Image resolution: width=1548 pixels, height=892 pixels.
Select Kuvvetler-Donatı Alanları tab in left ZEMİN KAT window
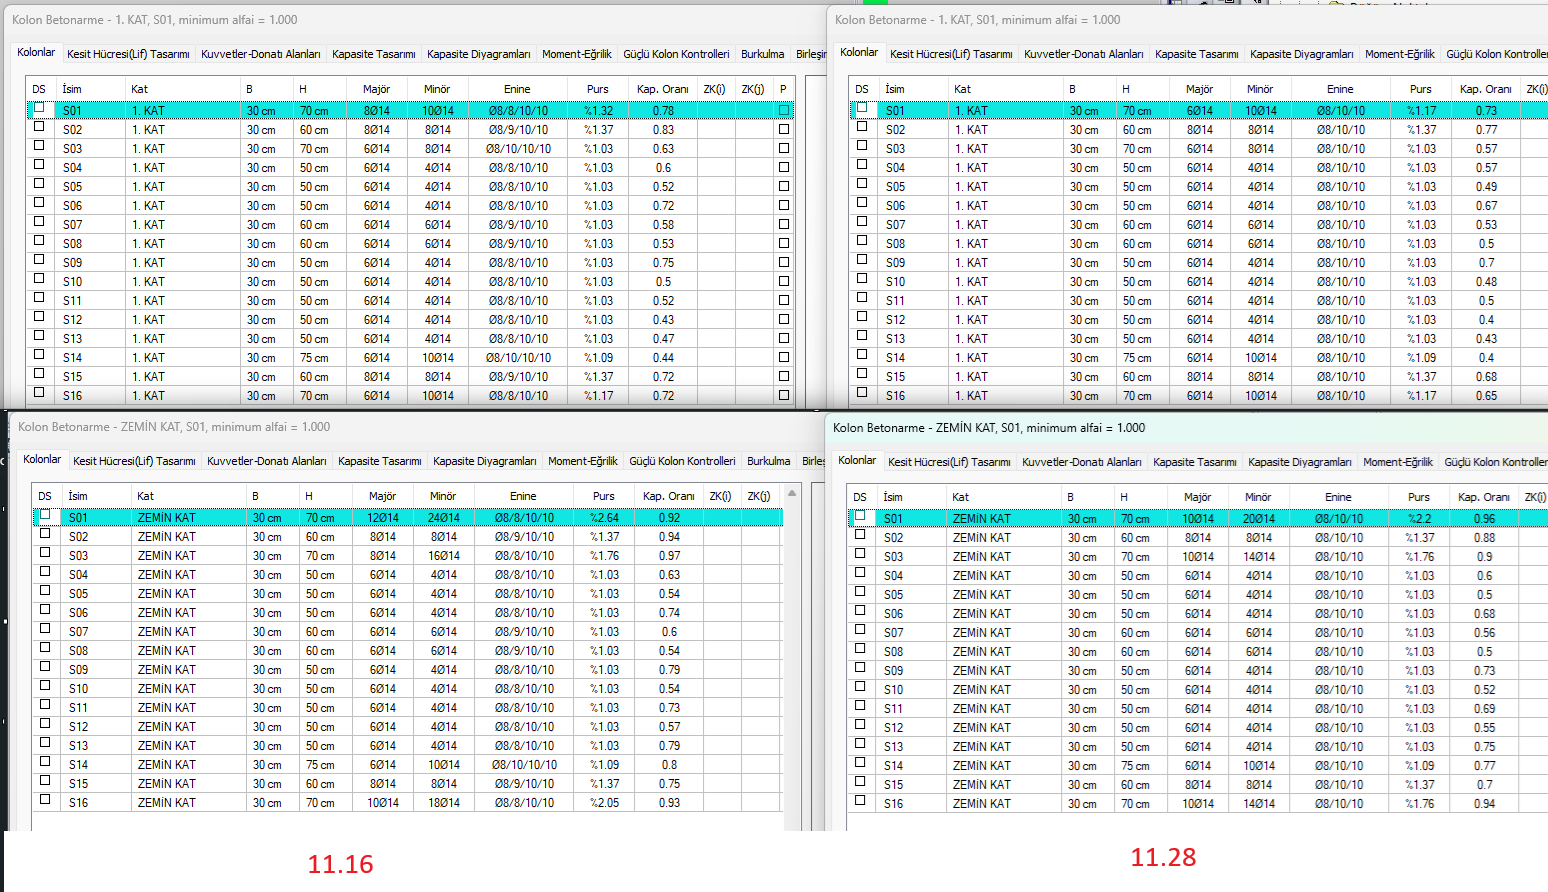click(x=267, y=461)
